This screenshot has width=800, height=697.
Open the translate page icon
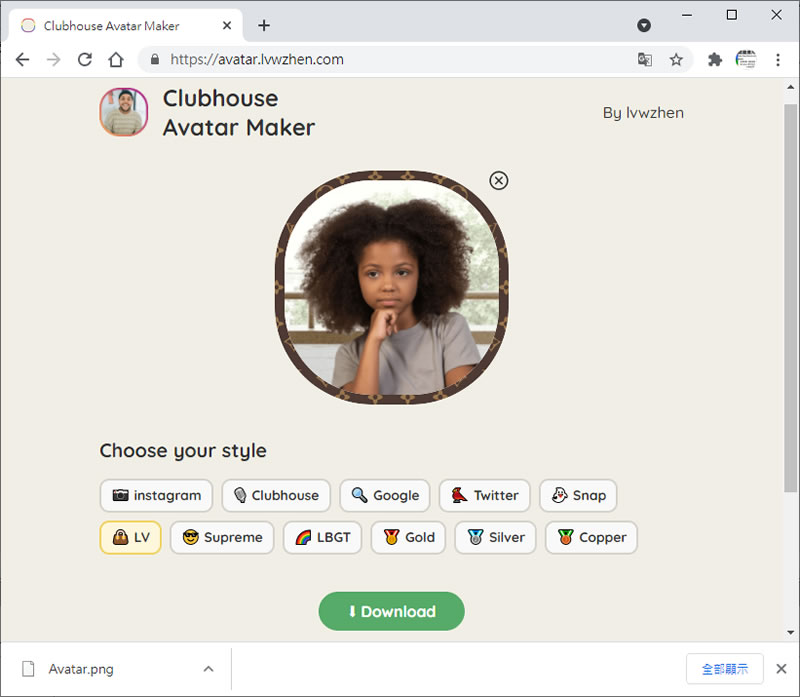pos(645,60)
